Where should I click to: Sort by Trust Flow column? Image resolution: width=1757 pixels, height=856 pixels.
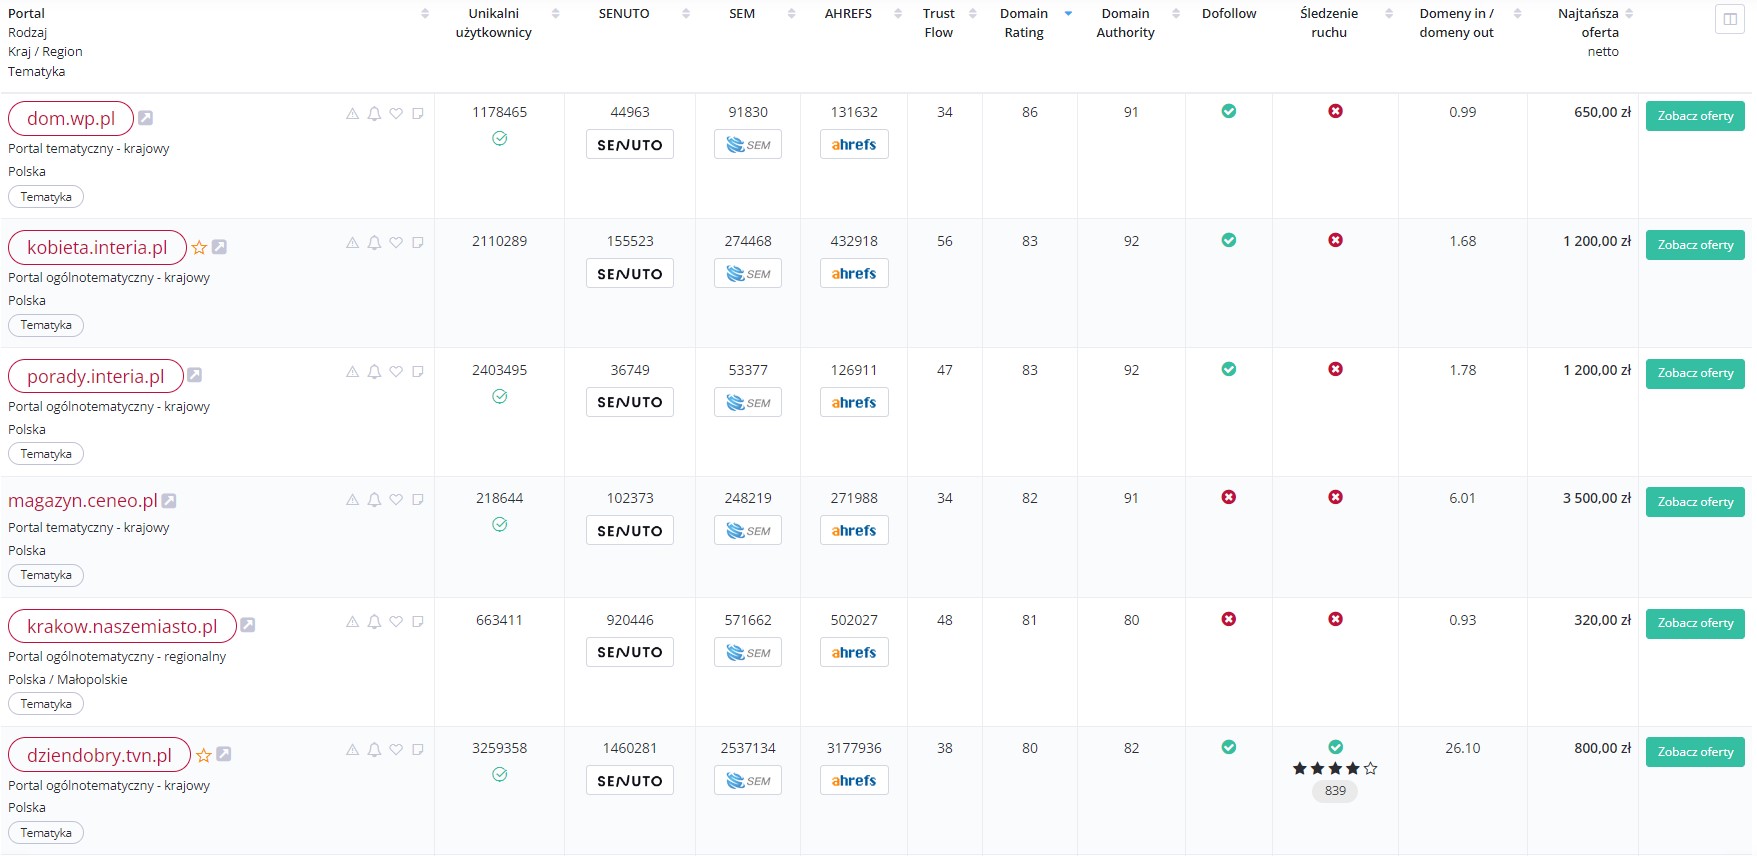point(973,14)
